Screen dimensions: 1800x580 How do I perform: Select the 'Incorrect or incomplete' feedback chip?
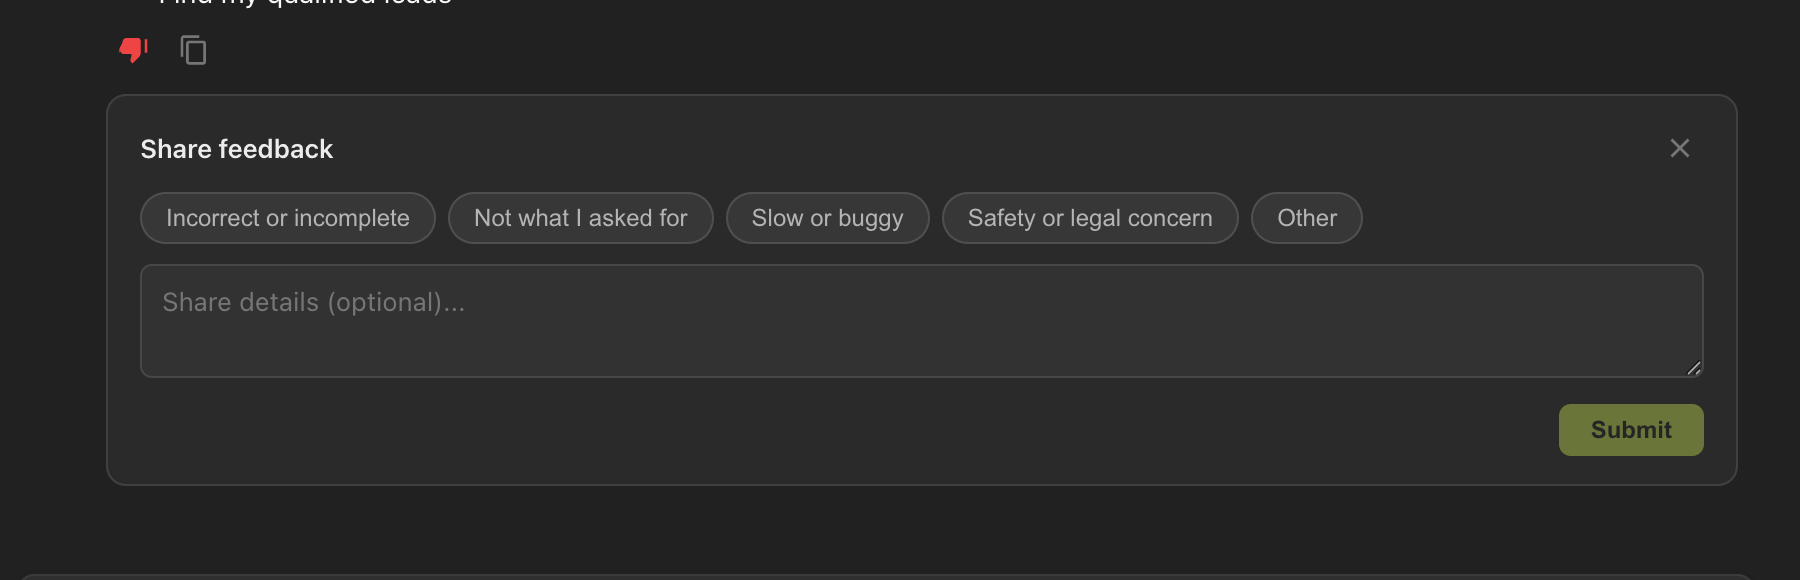[x=287, y=217]
